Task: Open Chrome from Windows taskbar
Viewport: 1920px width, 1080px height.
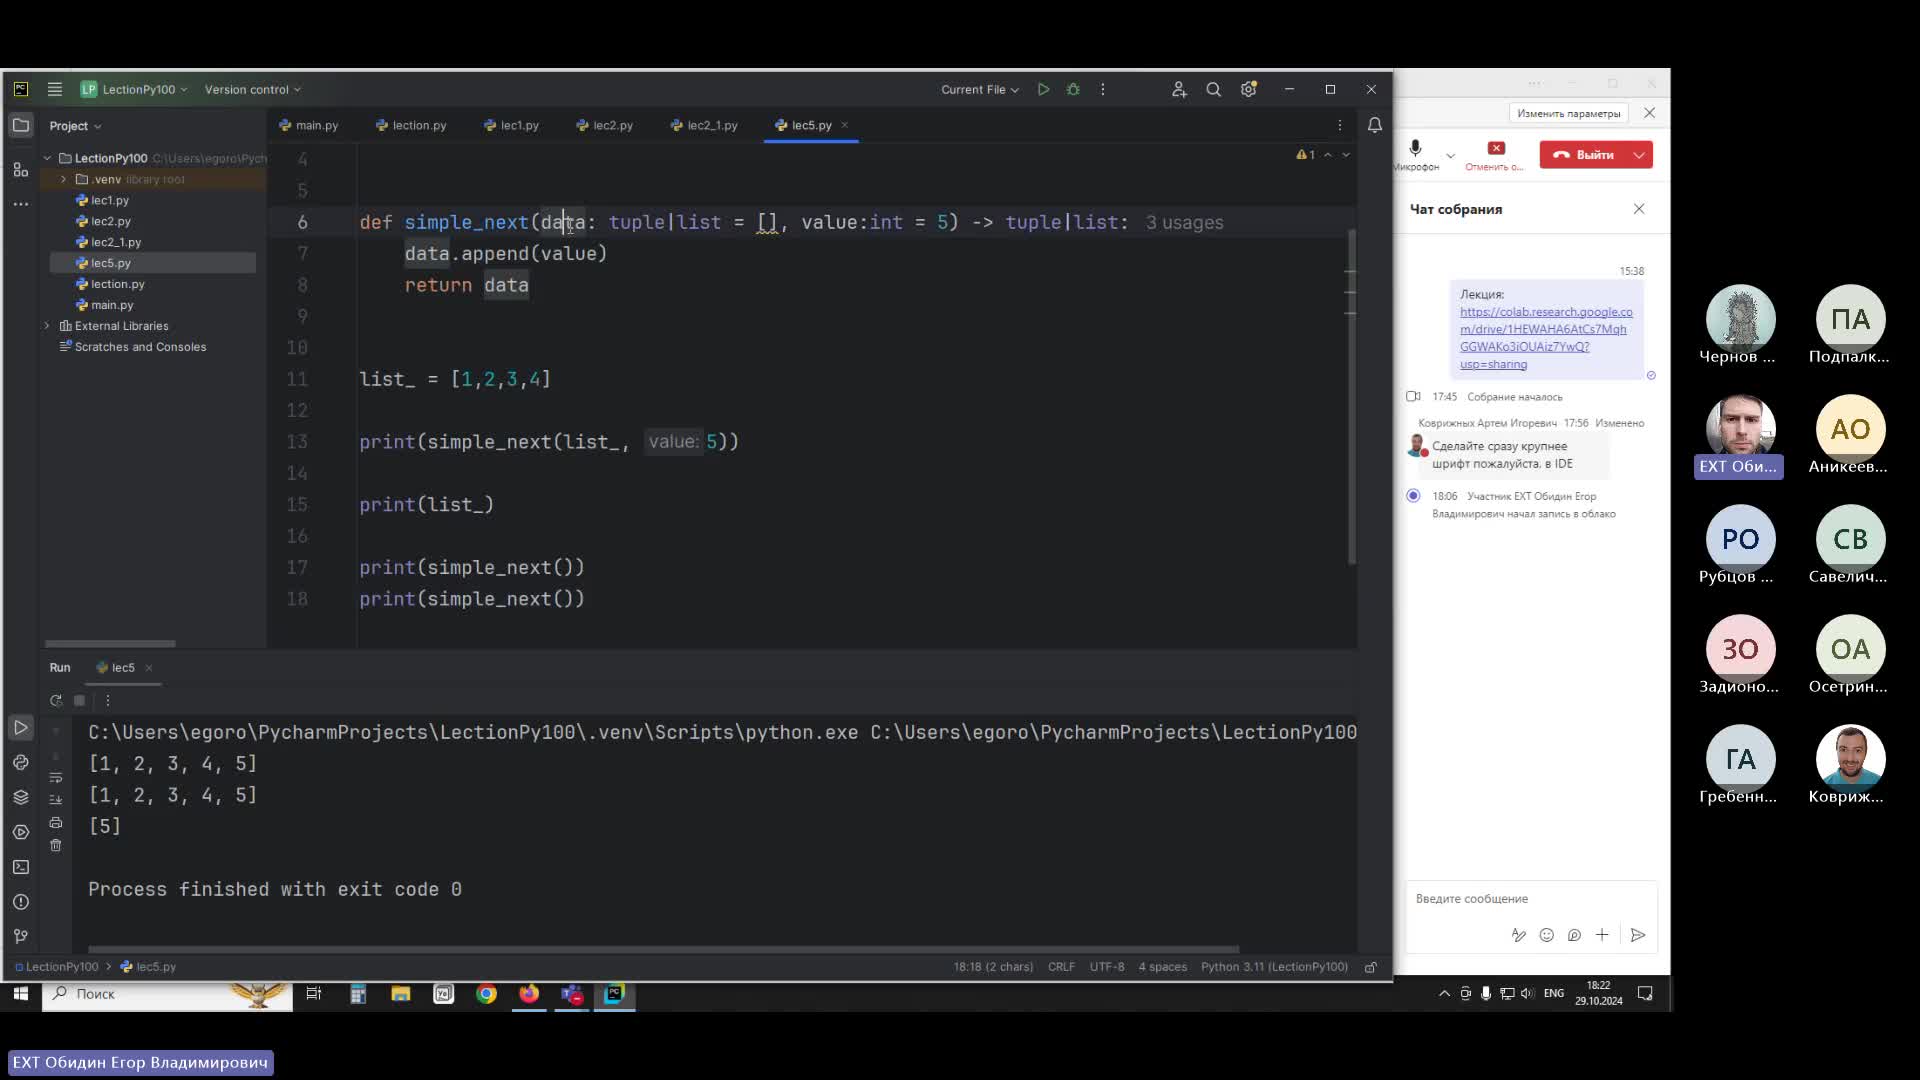Action: pos(486,994)
